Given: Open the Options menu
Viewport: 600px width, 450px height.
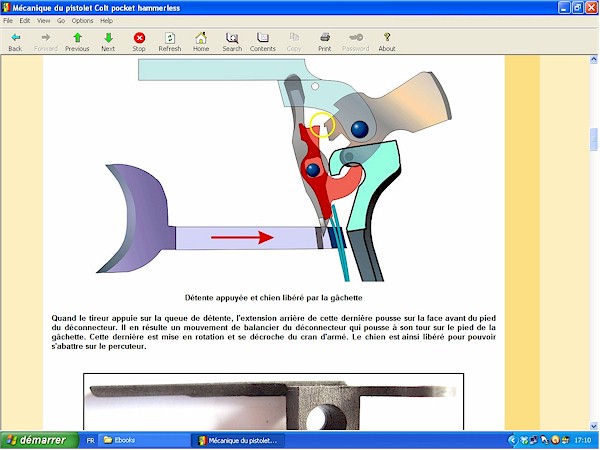Looking at the screenshot, I should click(82, 21).
